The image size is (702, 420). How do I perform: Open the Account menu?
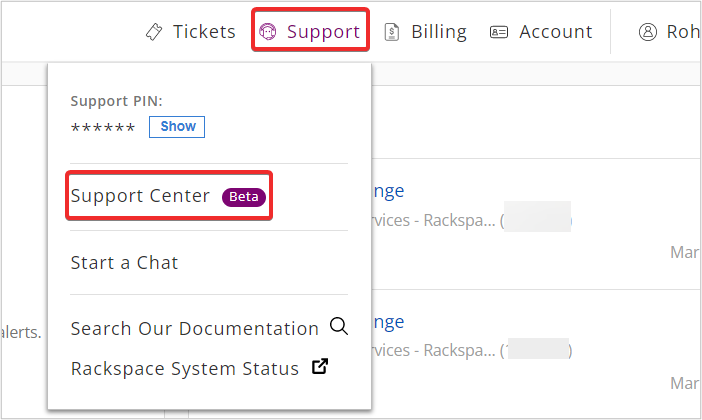(x=541, y=32)
